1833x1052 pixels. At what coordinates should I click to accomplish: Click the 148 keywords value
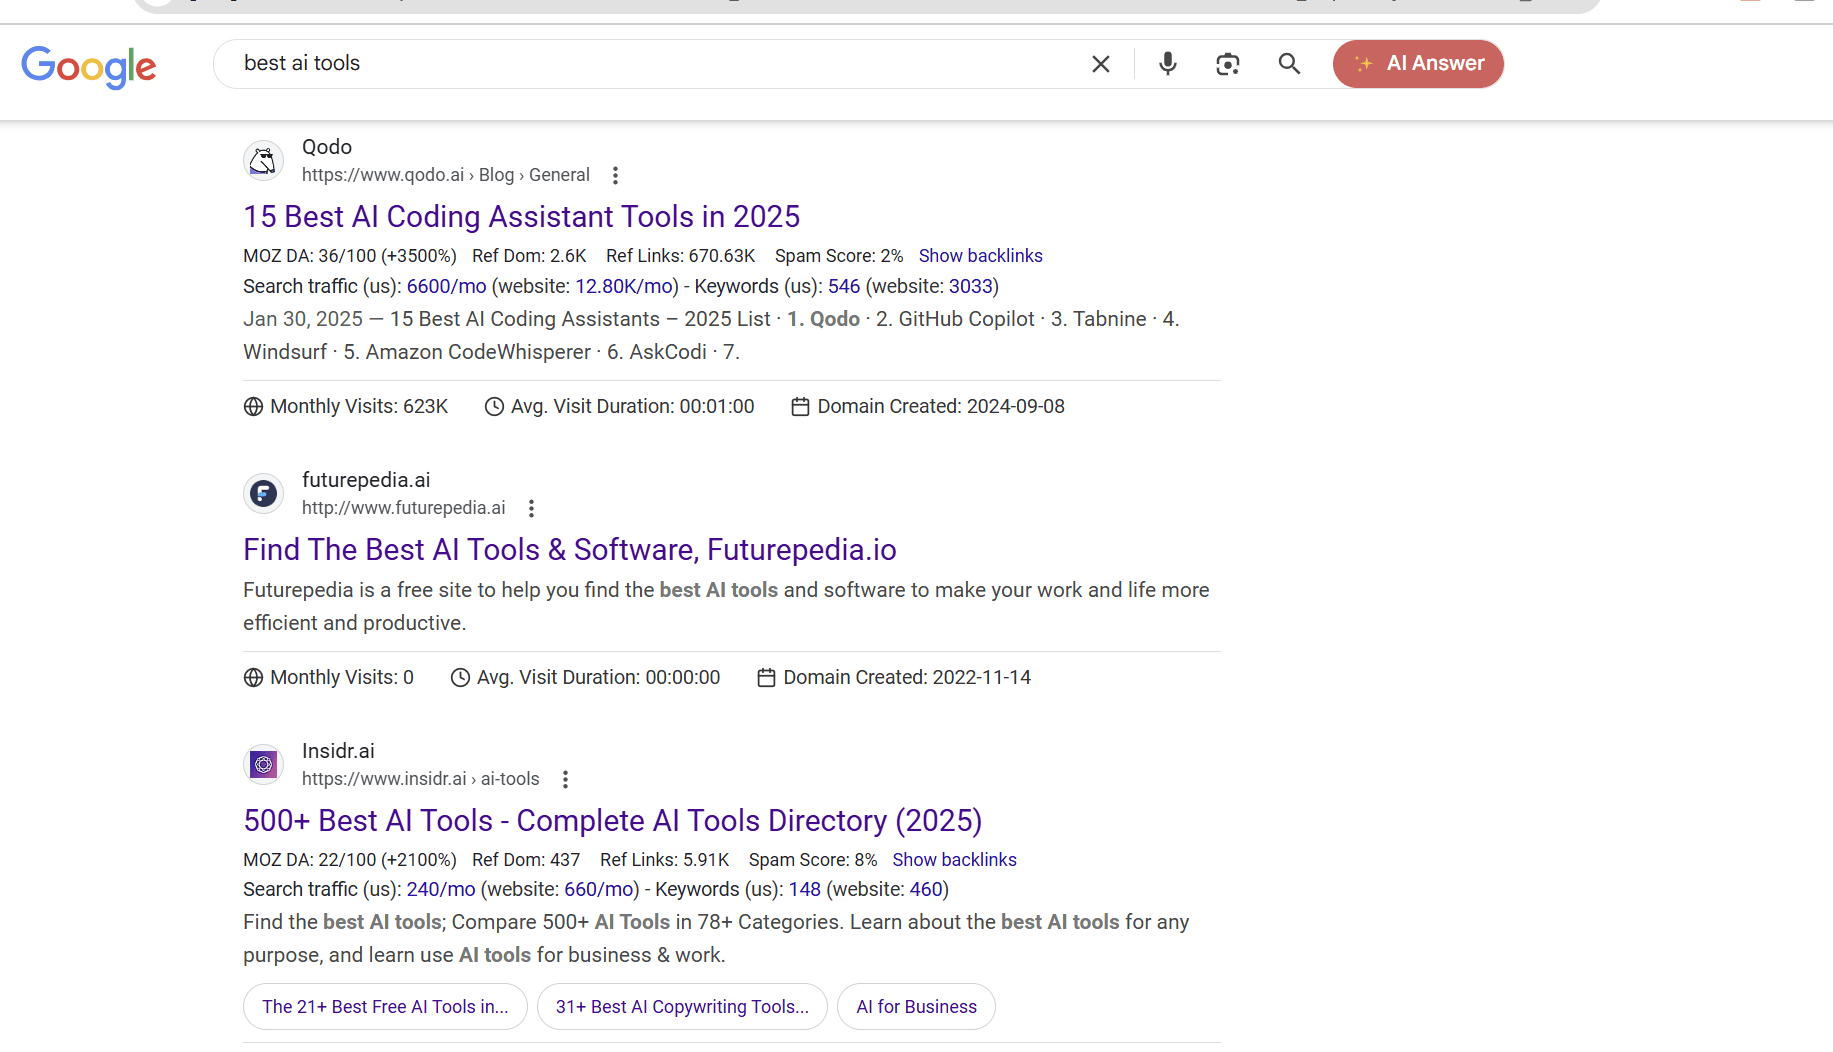tap(805, 890)
